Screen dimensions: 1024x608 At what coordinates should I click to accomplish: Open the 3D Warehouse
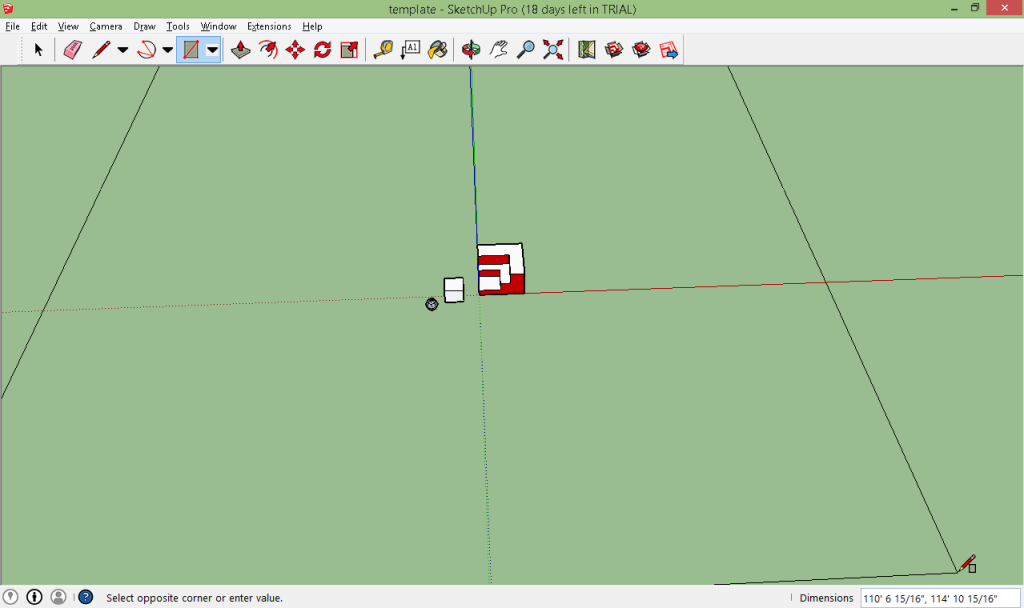614,50
